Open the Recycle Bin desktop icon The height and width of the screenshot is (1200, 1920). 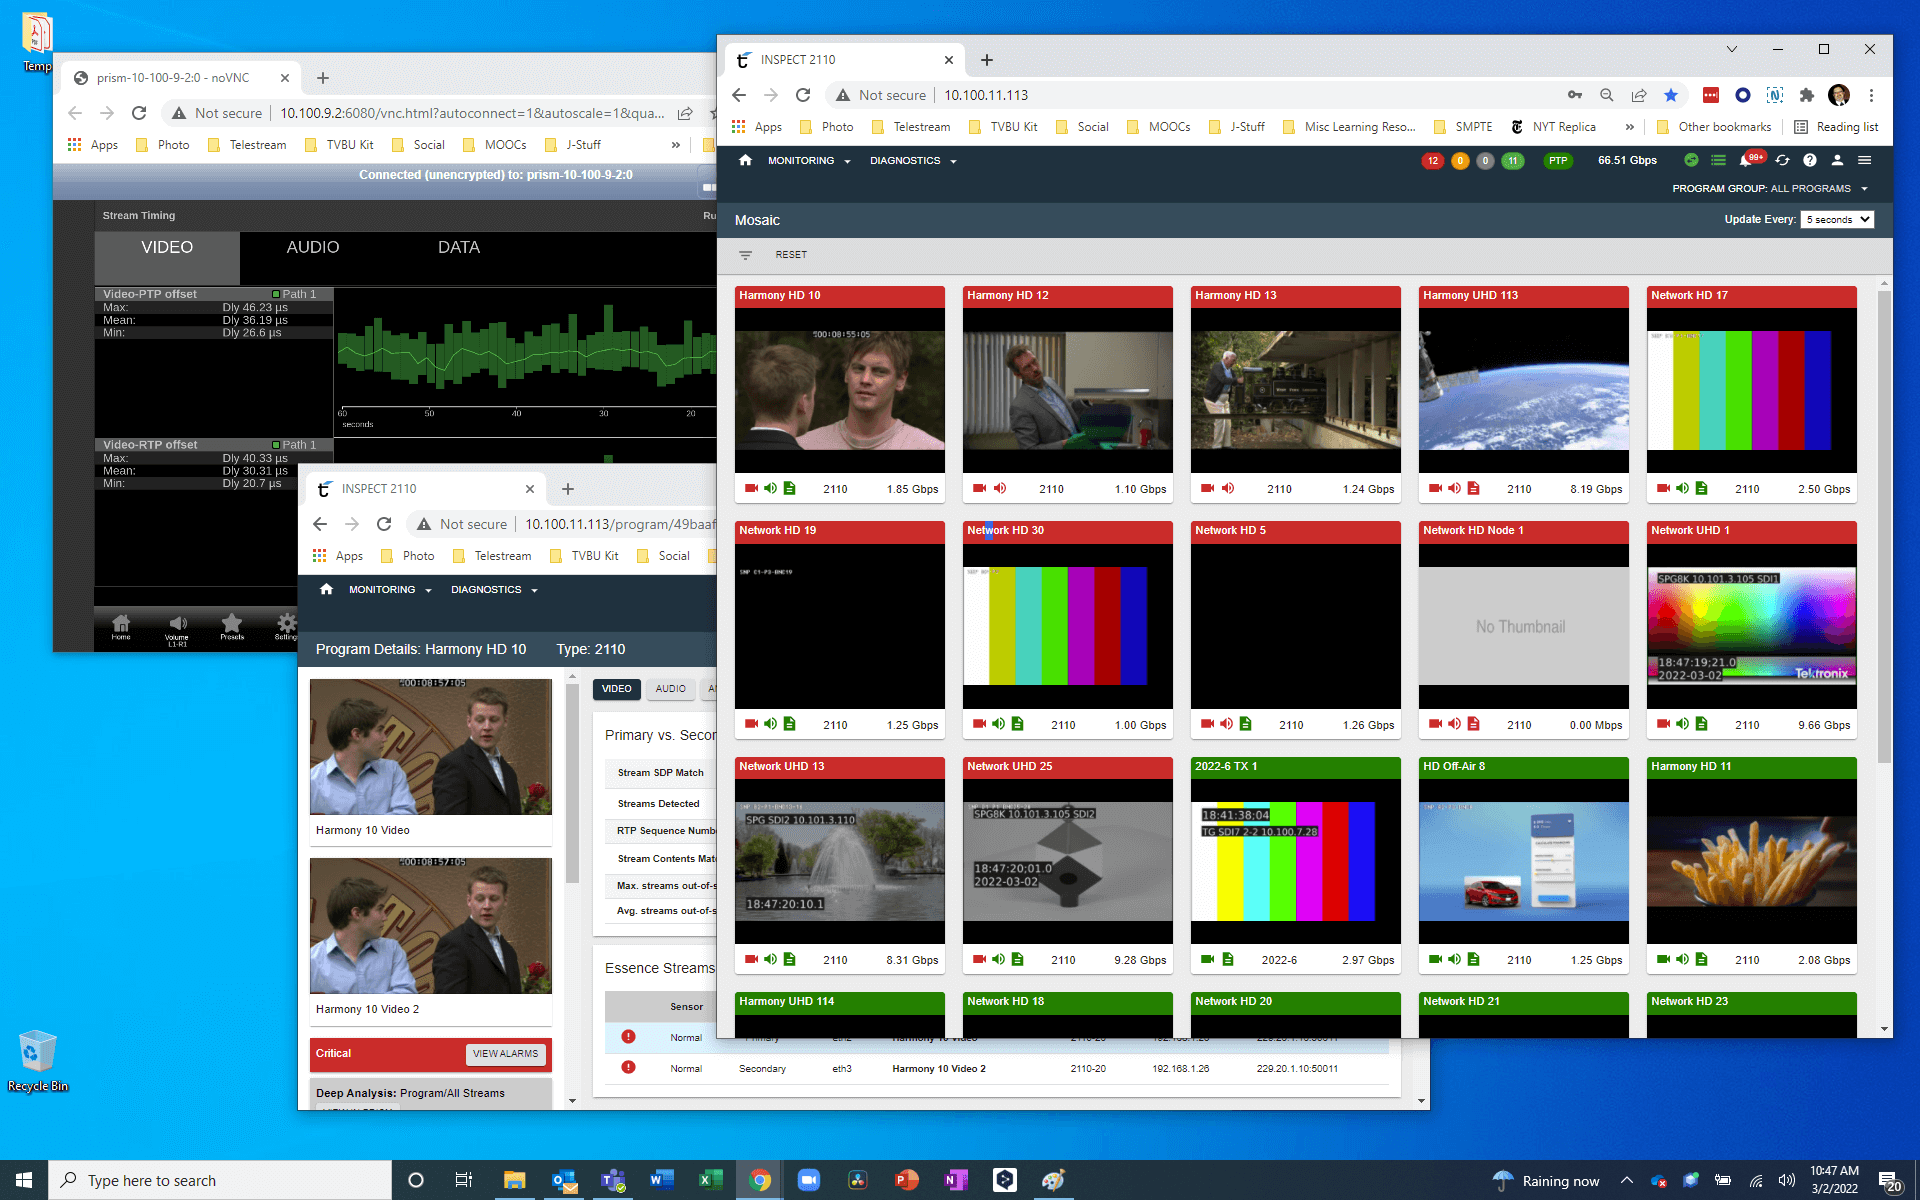tap(37, 1061)
